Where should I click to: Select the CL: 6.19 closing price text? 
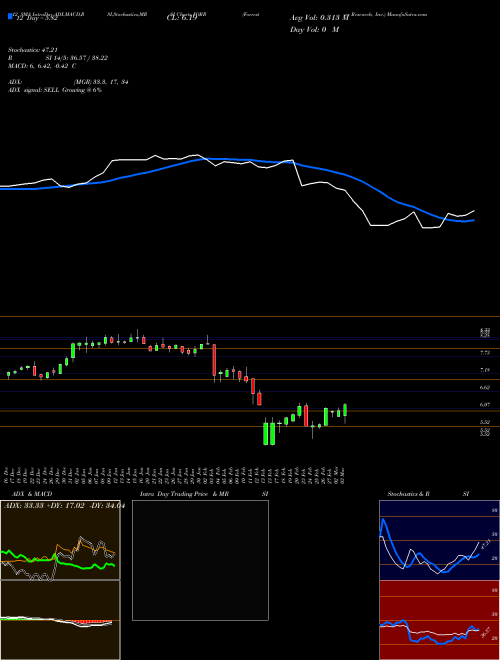tap(181, 18)
